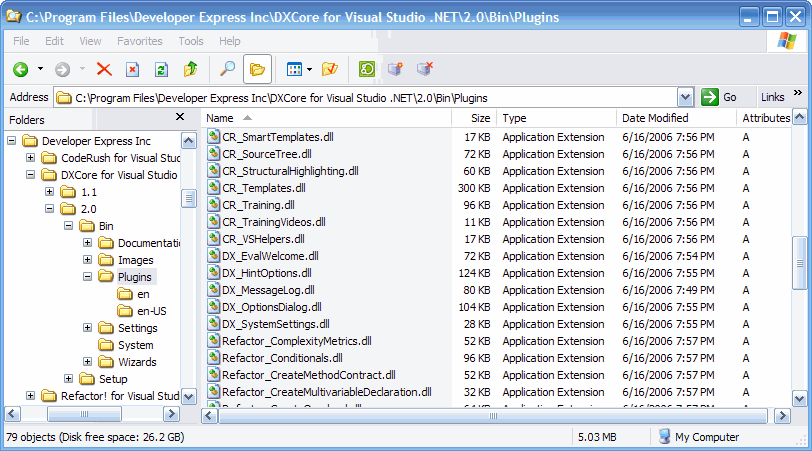Click the green History toolbar icon
The height and width of the screenshot is (451, 812).
point(367,69)
